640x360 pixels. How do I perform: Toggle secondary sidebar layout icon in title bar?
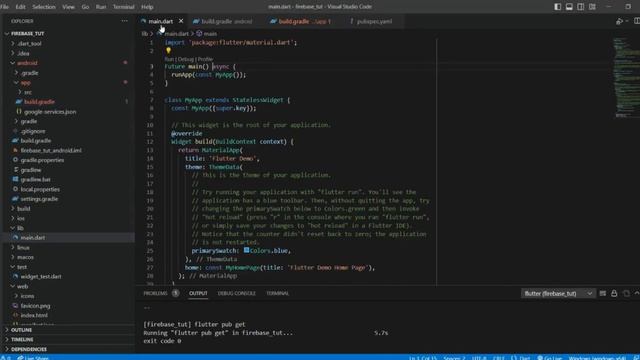coord(580,7)
